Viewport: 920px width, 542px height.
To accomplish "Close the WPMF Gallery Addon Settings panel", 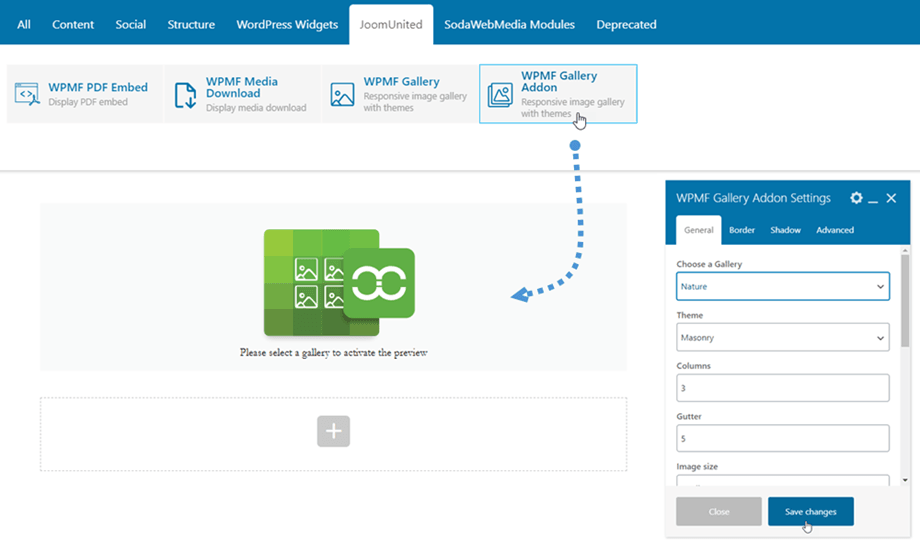I will [x=891, y=198].
